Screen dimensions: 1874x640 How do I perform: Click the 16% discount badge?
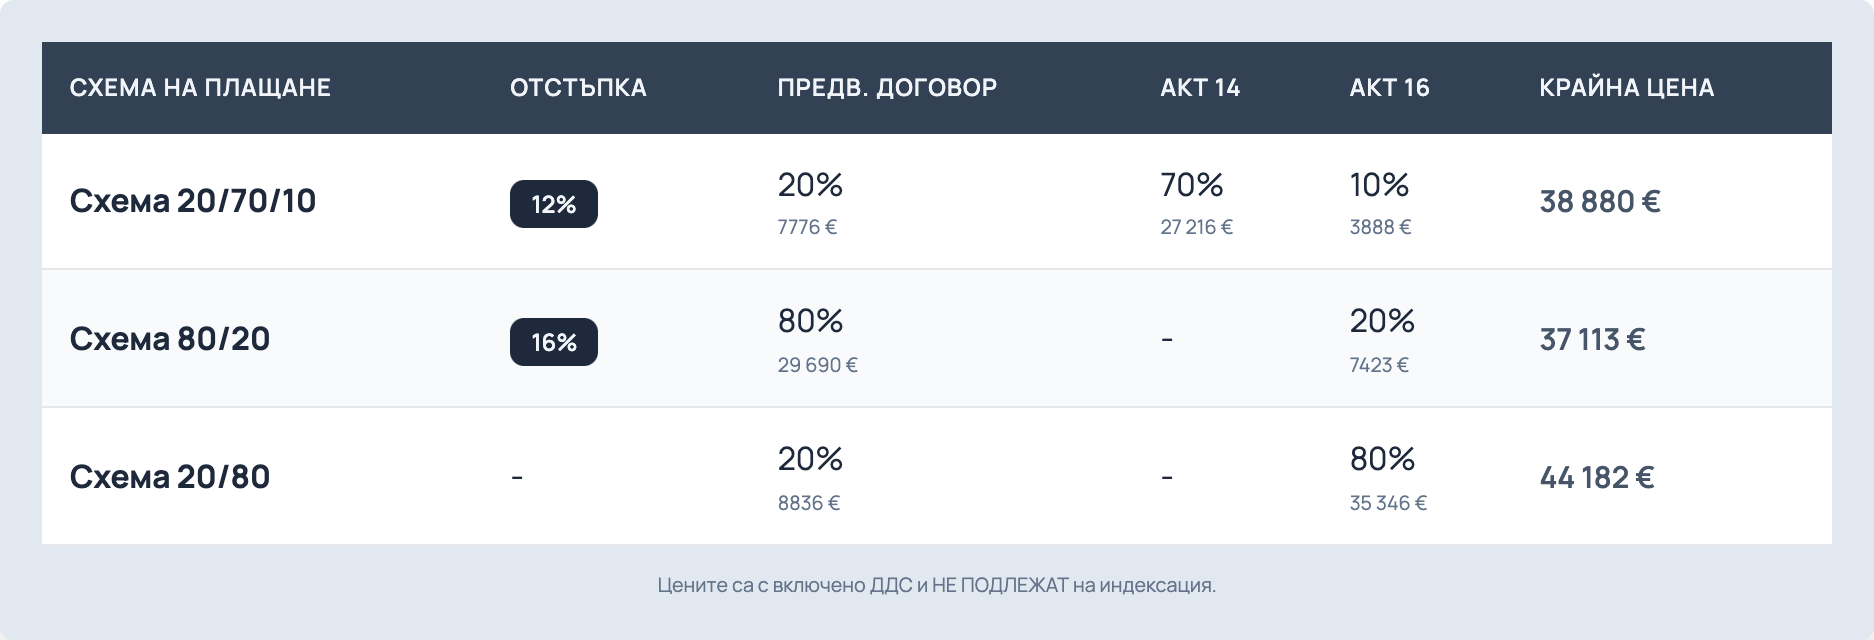553,342
